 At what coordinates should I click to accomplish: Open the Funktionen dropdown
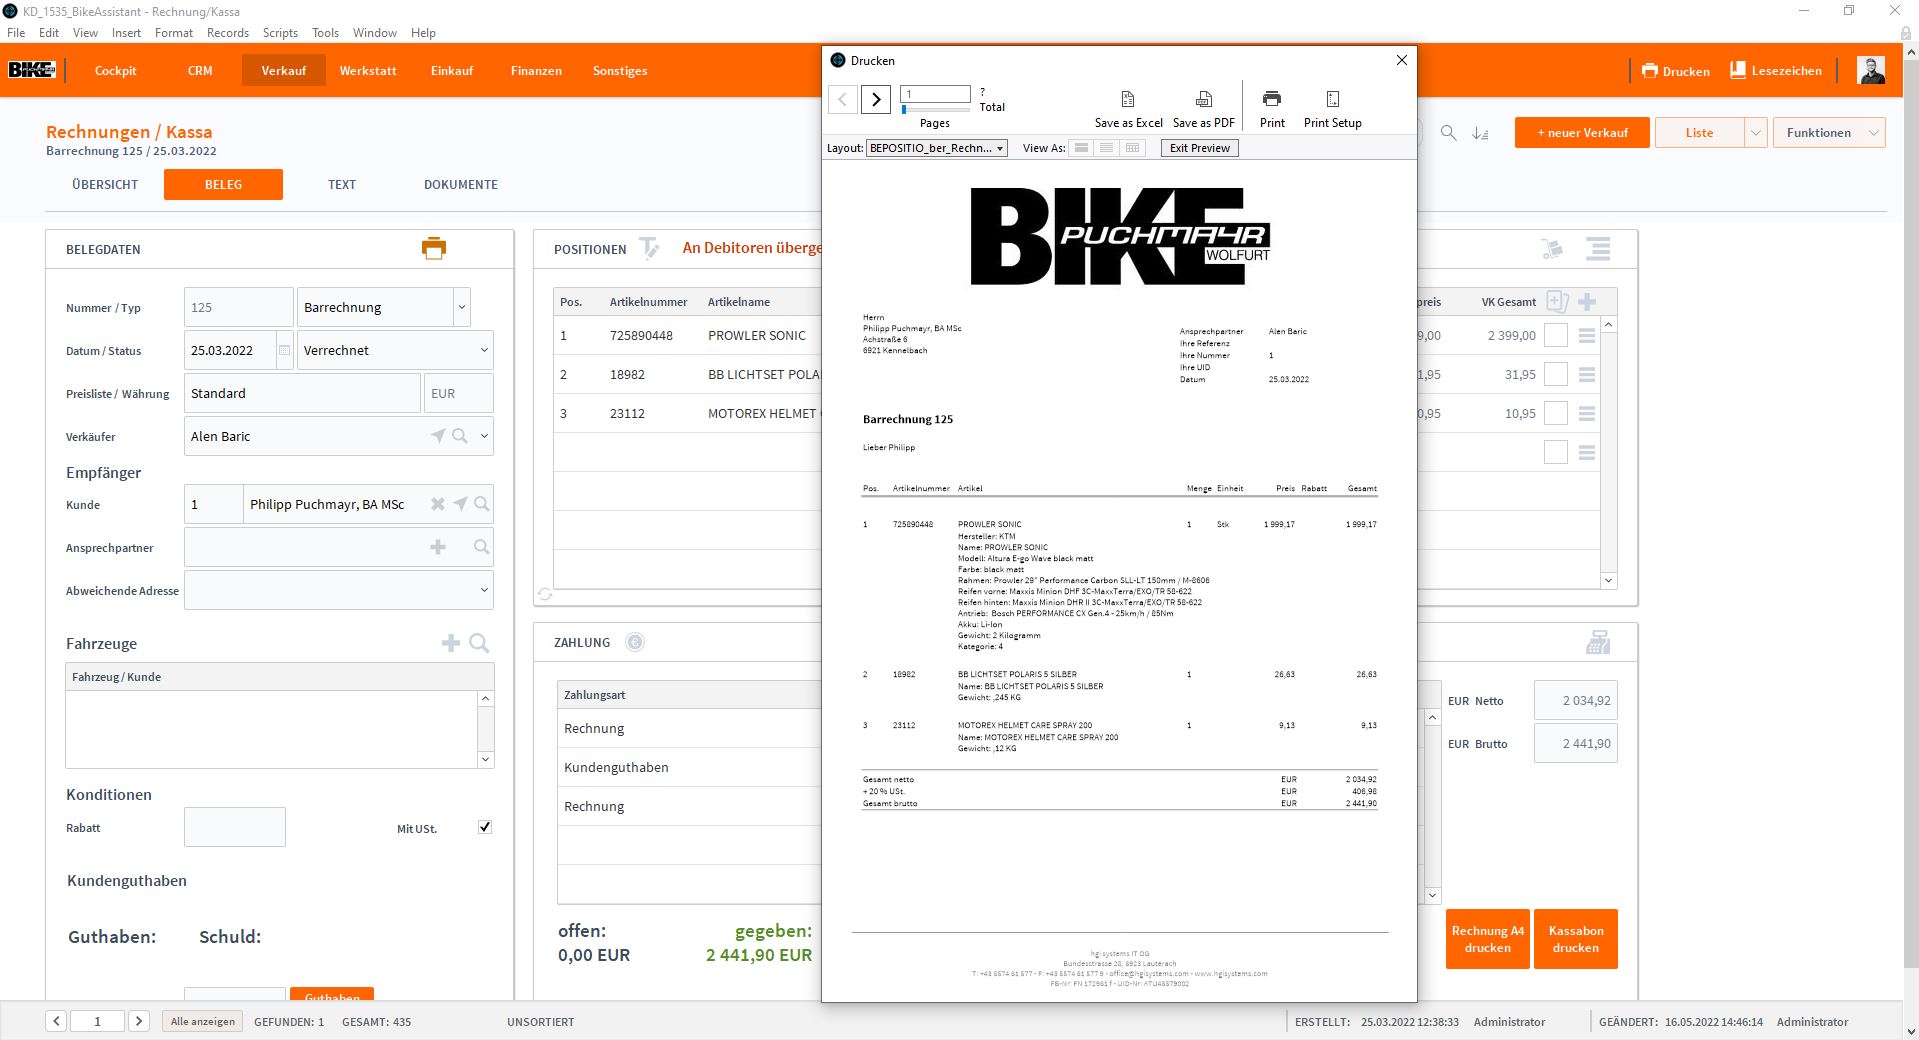coord(1829,132)
